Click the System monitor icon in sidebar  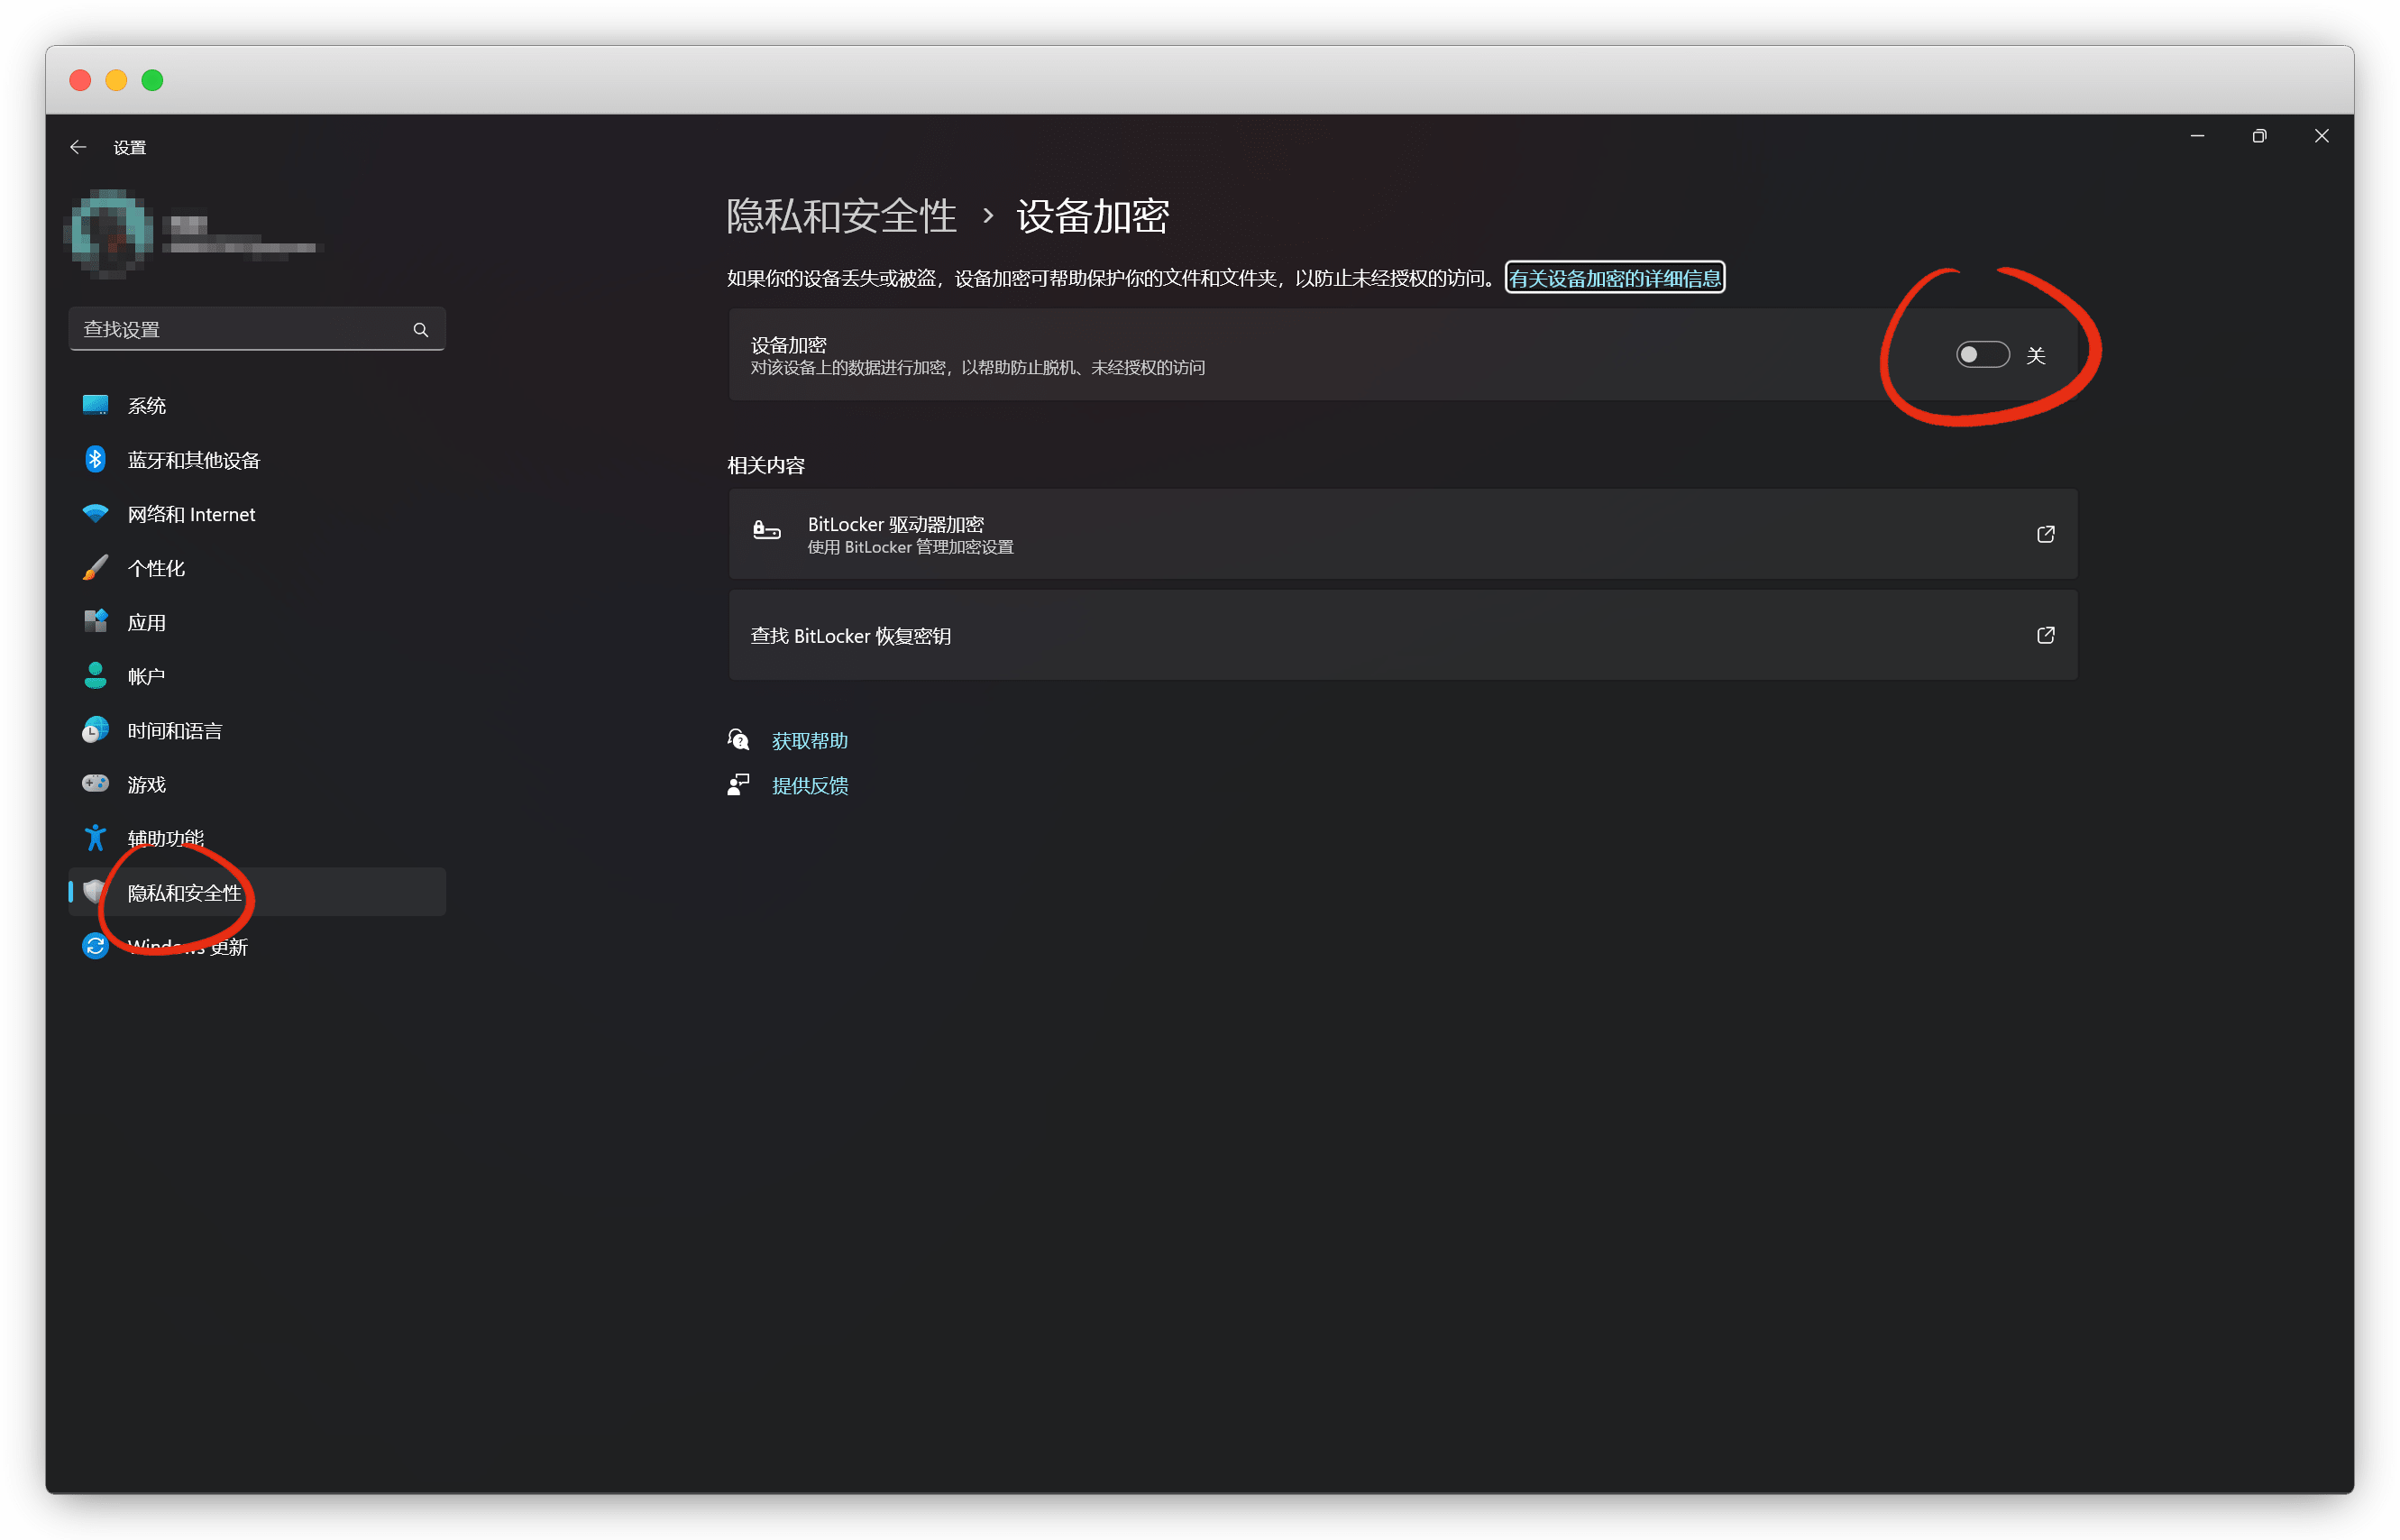click(95, 405)
